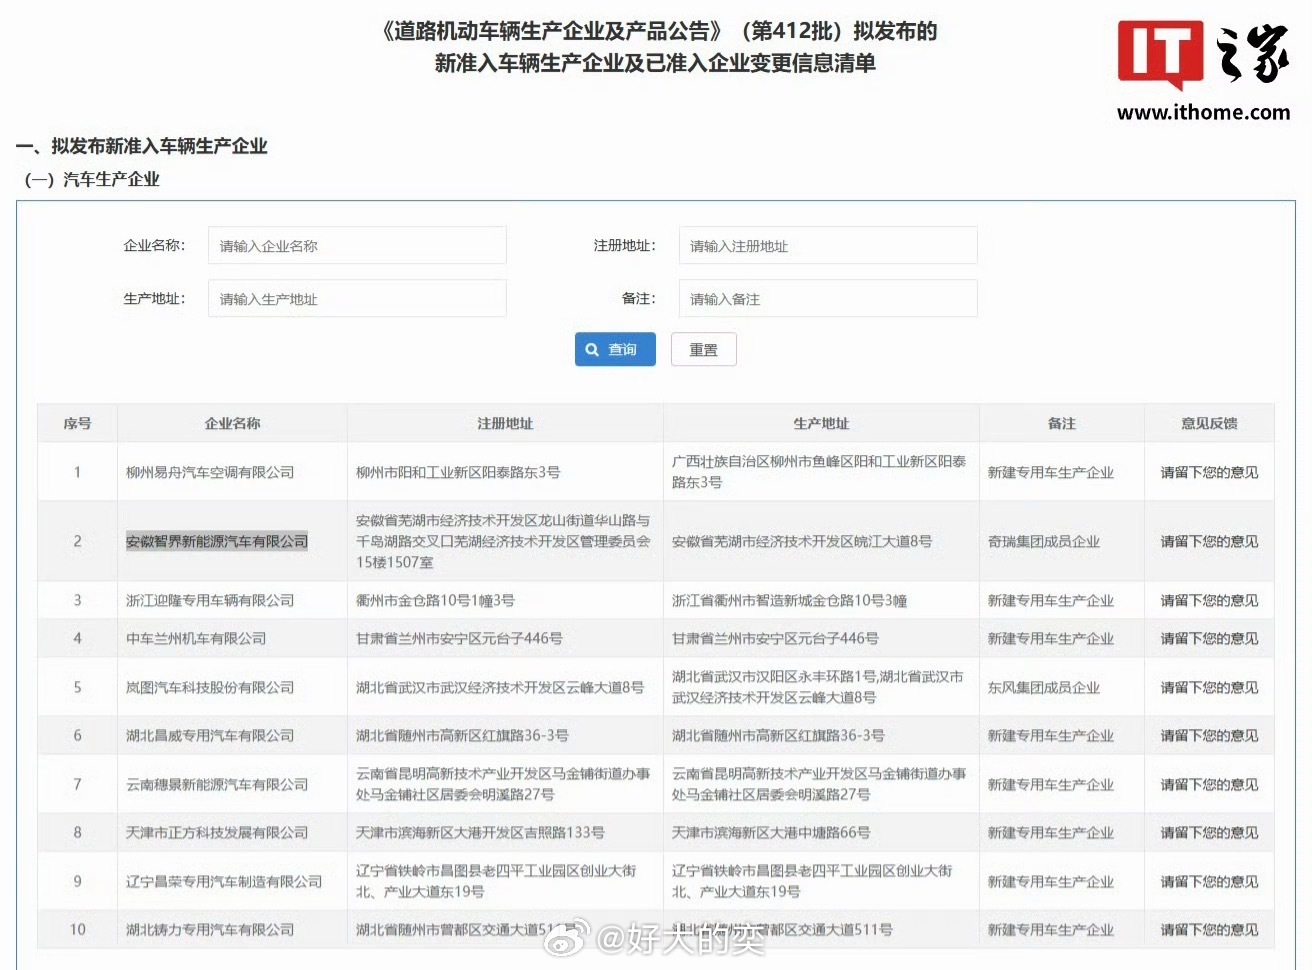Click address 柳州市阳和工业新区阳泰路东3号
The height and width of the screenshot is (970, 1312).
[458, 472]
